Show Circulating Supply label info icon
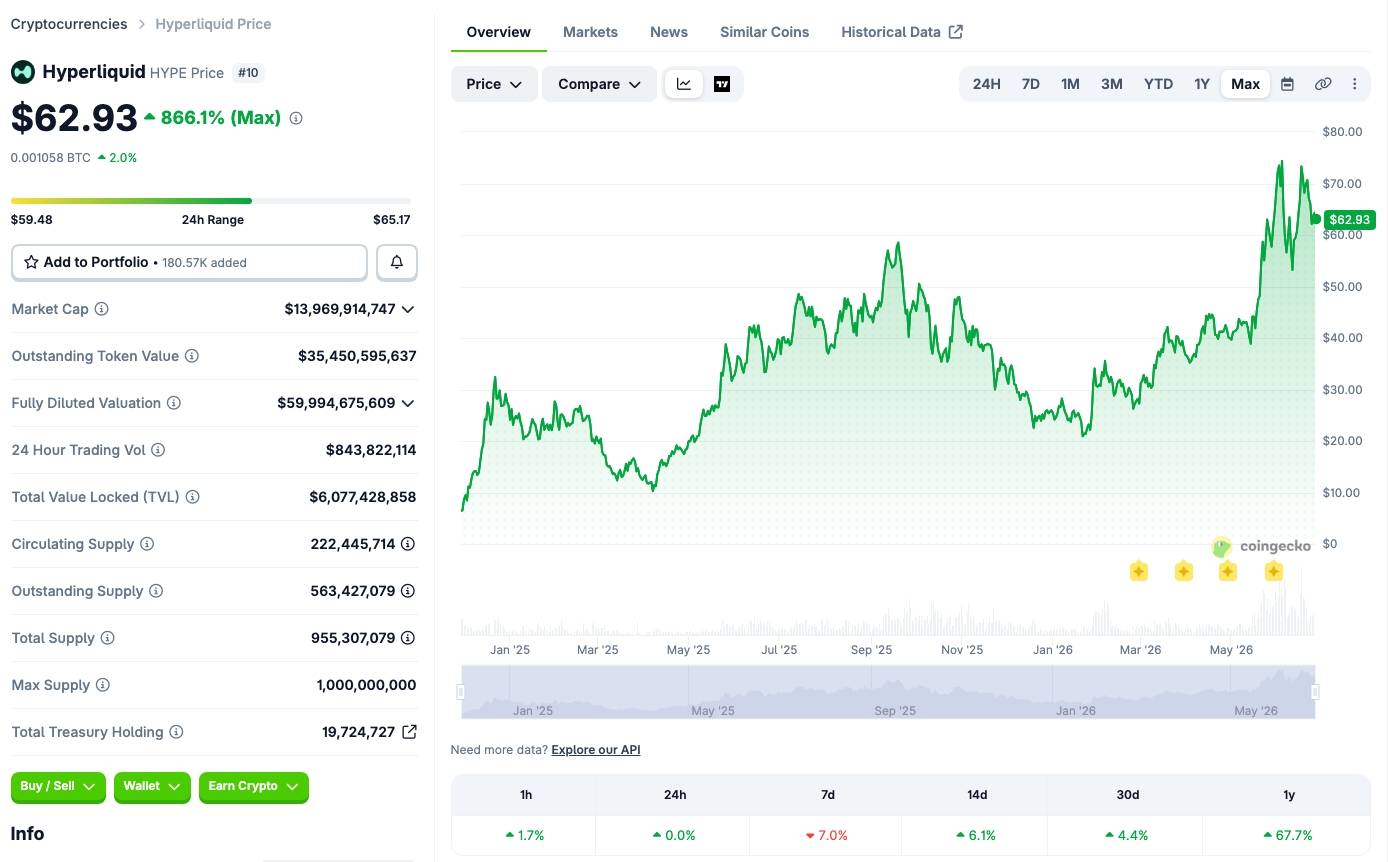 point(147,544)
